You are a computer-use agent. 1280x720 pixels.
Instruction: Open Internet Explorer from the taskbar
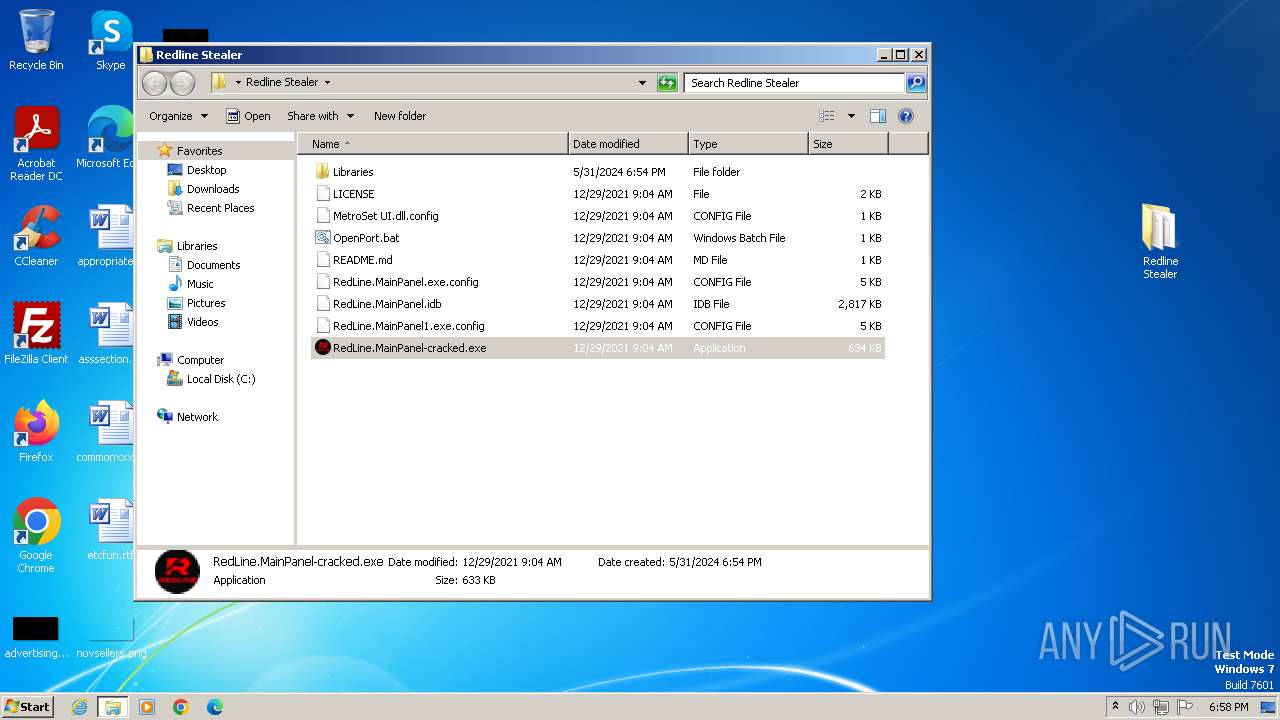coord(79,707)
